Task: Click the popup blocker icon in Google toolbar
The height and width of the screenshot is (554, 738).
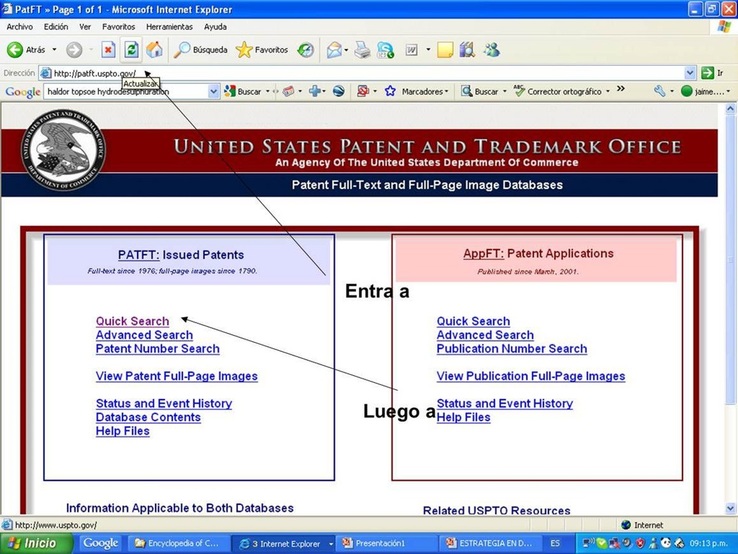Action: [363, 91]
